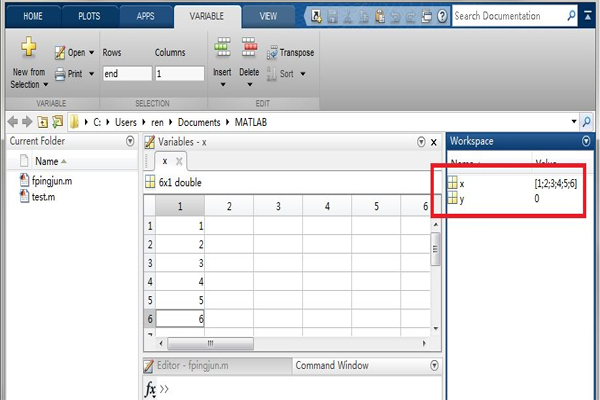Viewport: 600px width, 400px height.
Task: Select test.m in Current Folder
Action: [x=38, y=197]
